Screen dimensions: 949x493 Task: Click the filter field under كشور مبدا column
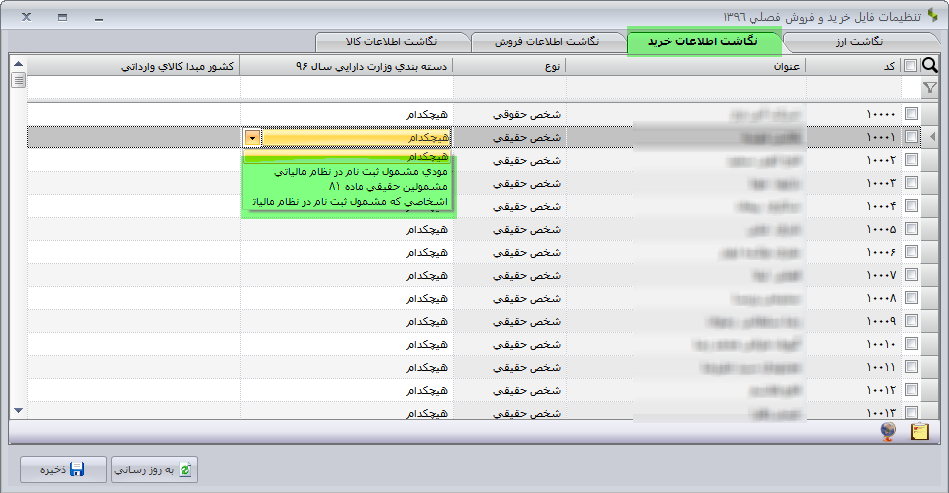tap(133, 88)
